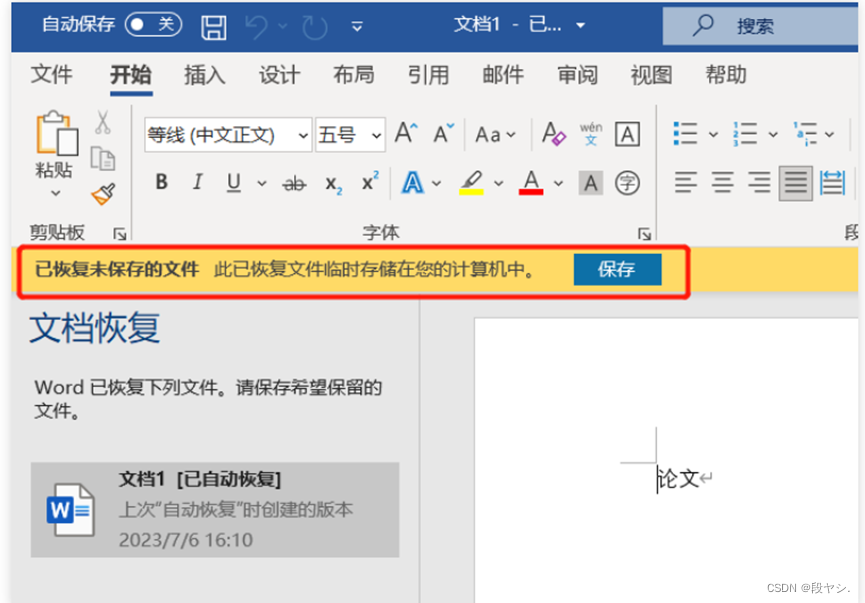This screenshot has height=603, width=865.
Task: Click the Decrease Font Size icon
Action: [x=444, y=133]
